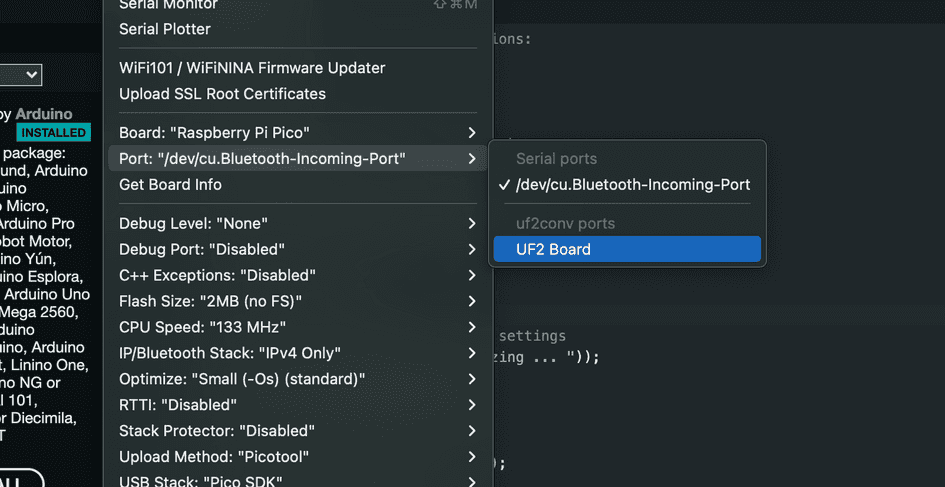Click the INSTALLED badge in Boards Manager
Viewport: 945px width, 487px height.
(53, 133)
